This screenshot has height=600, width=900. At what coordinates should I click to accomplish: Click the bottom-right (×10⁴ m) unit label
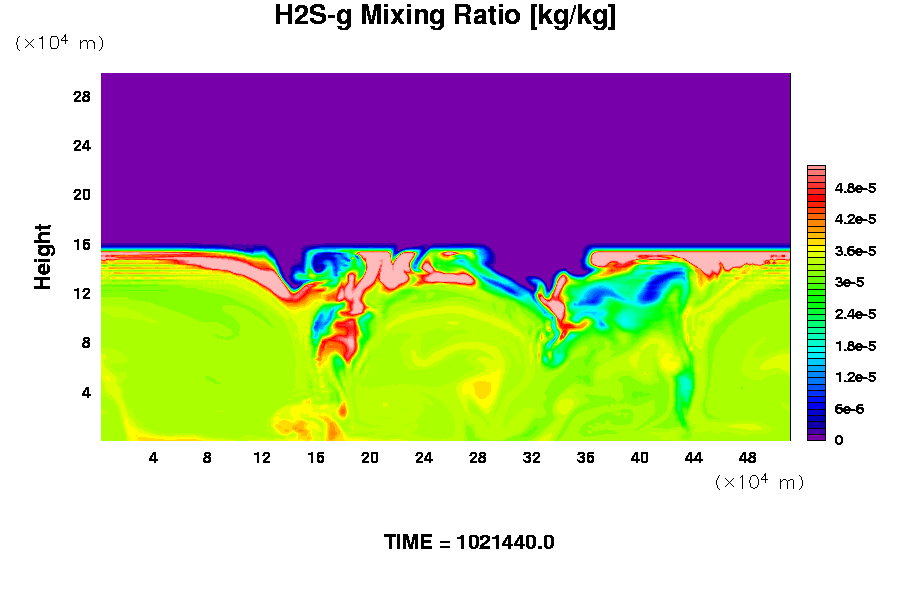coord(759,482)
